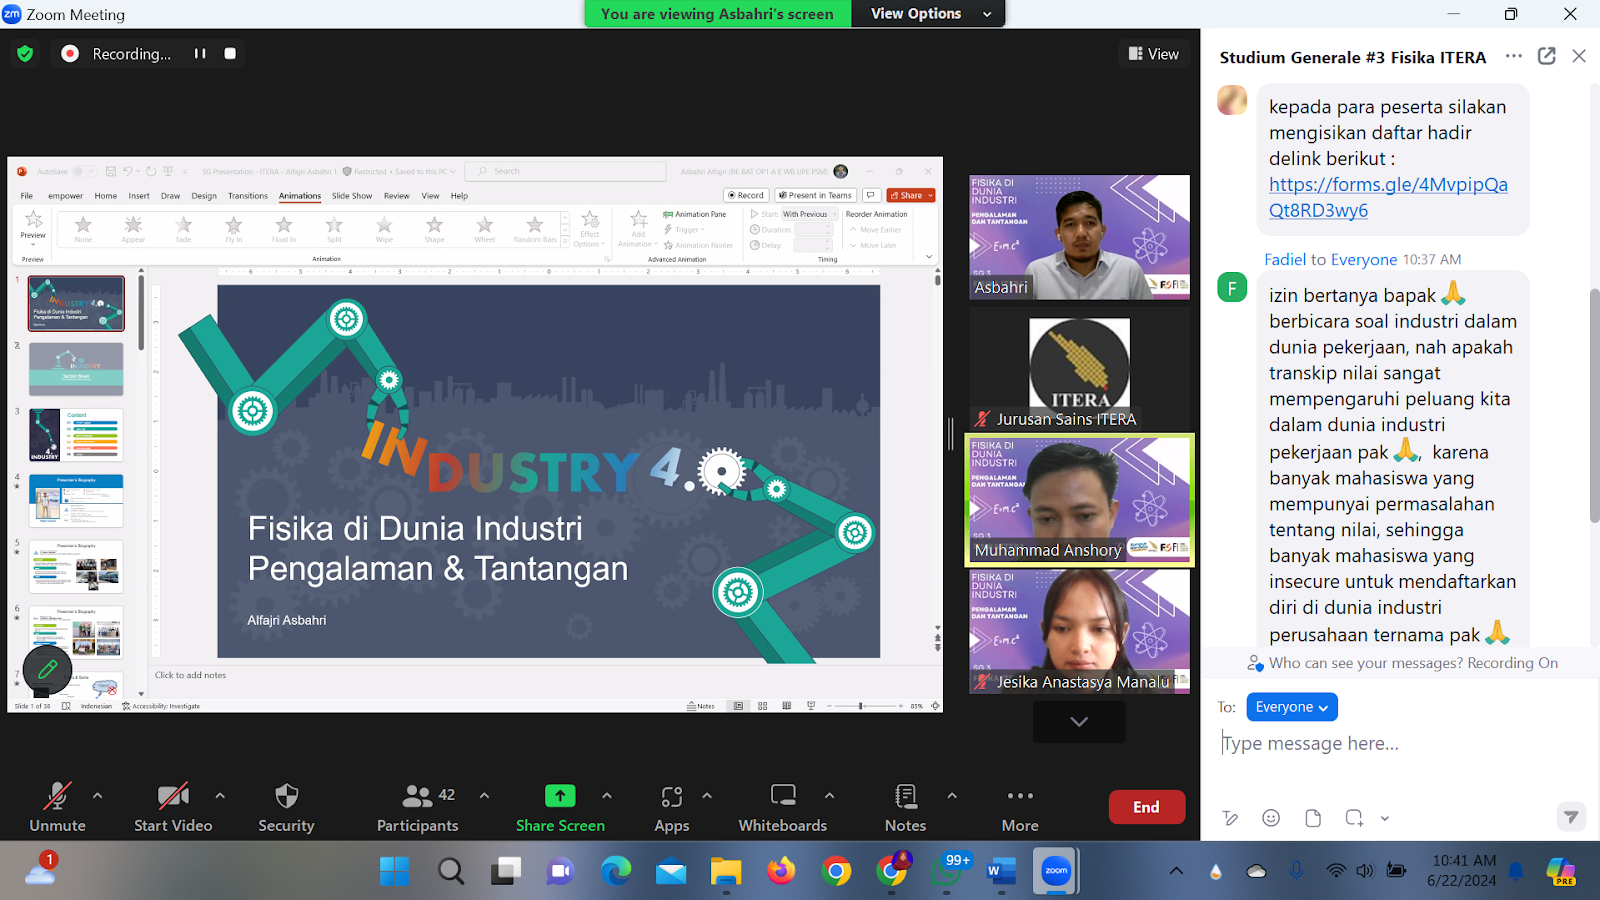This screenshot has width=1600, height=900.
Task: Expand the View Options dropdown
Action: (x=928, y=14)
